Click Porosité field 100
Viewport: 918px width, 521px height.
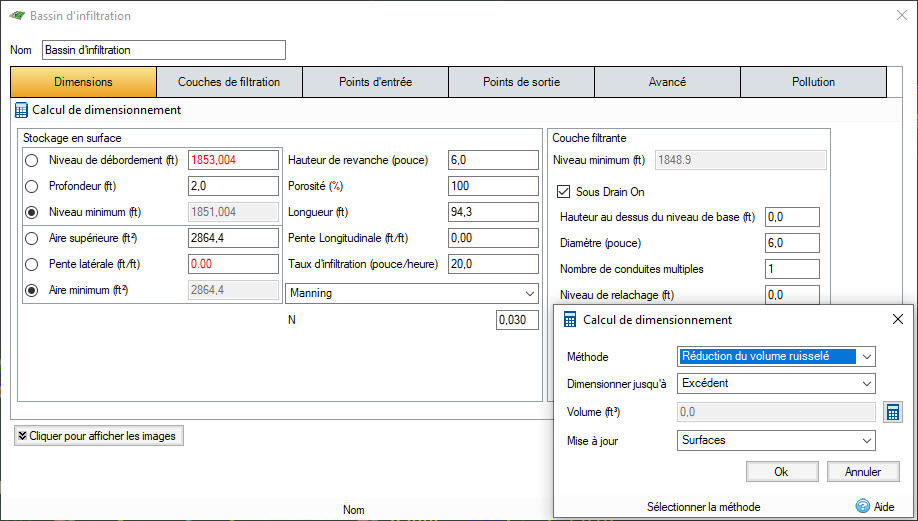pyautogui.click(x=493, y=186)
